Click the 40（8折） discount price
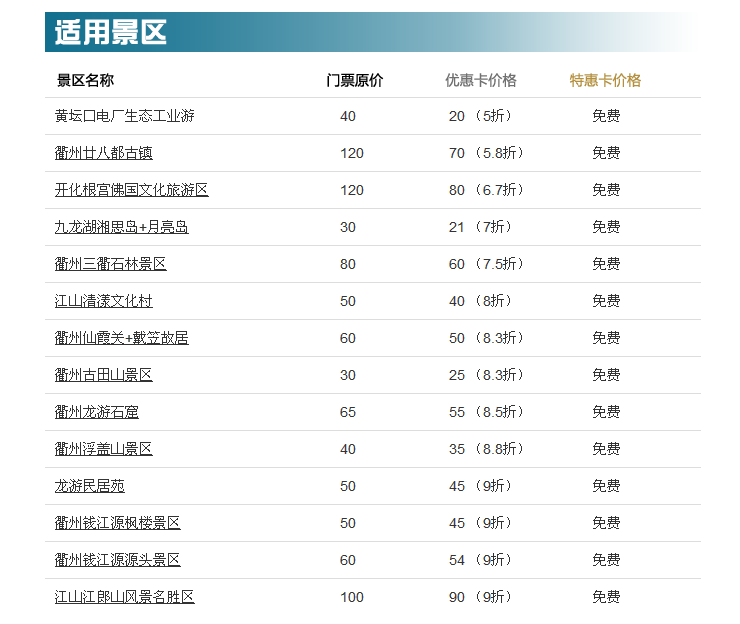Image resolution: width=740 pixels, height=624 pixels. [480, 301]
